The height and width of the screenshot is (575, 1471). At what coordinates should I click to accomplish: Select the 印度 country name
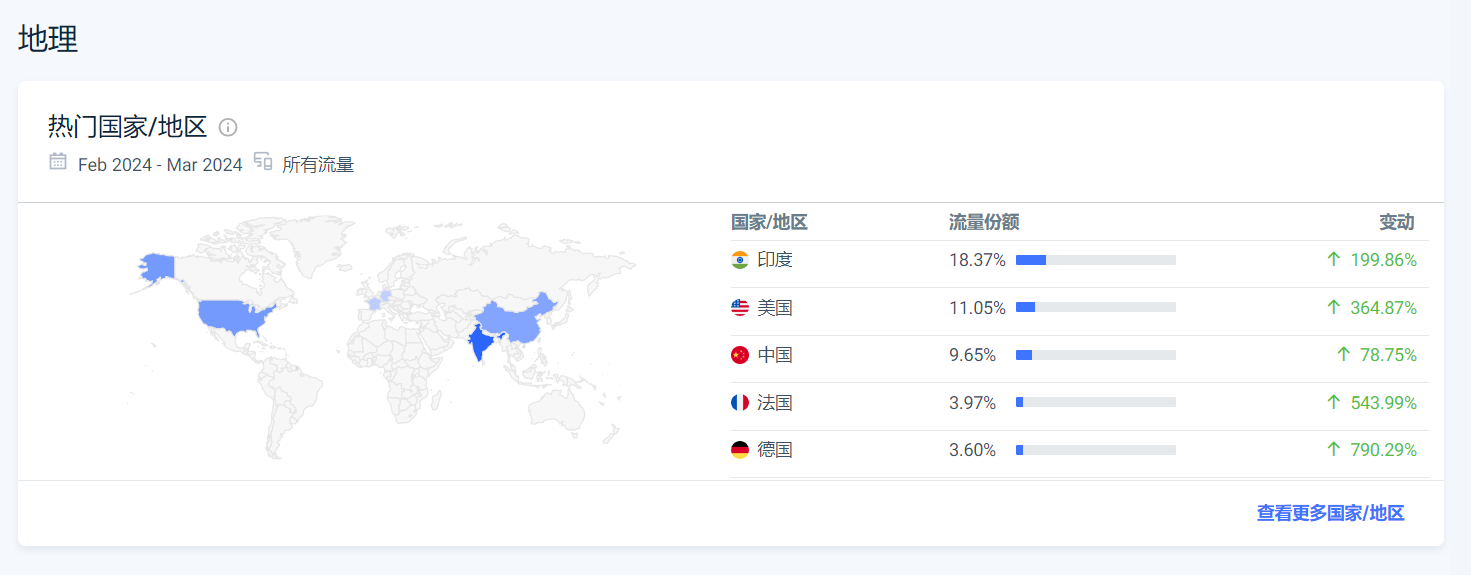(x=775, y=260)
